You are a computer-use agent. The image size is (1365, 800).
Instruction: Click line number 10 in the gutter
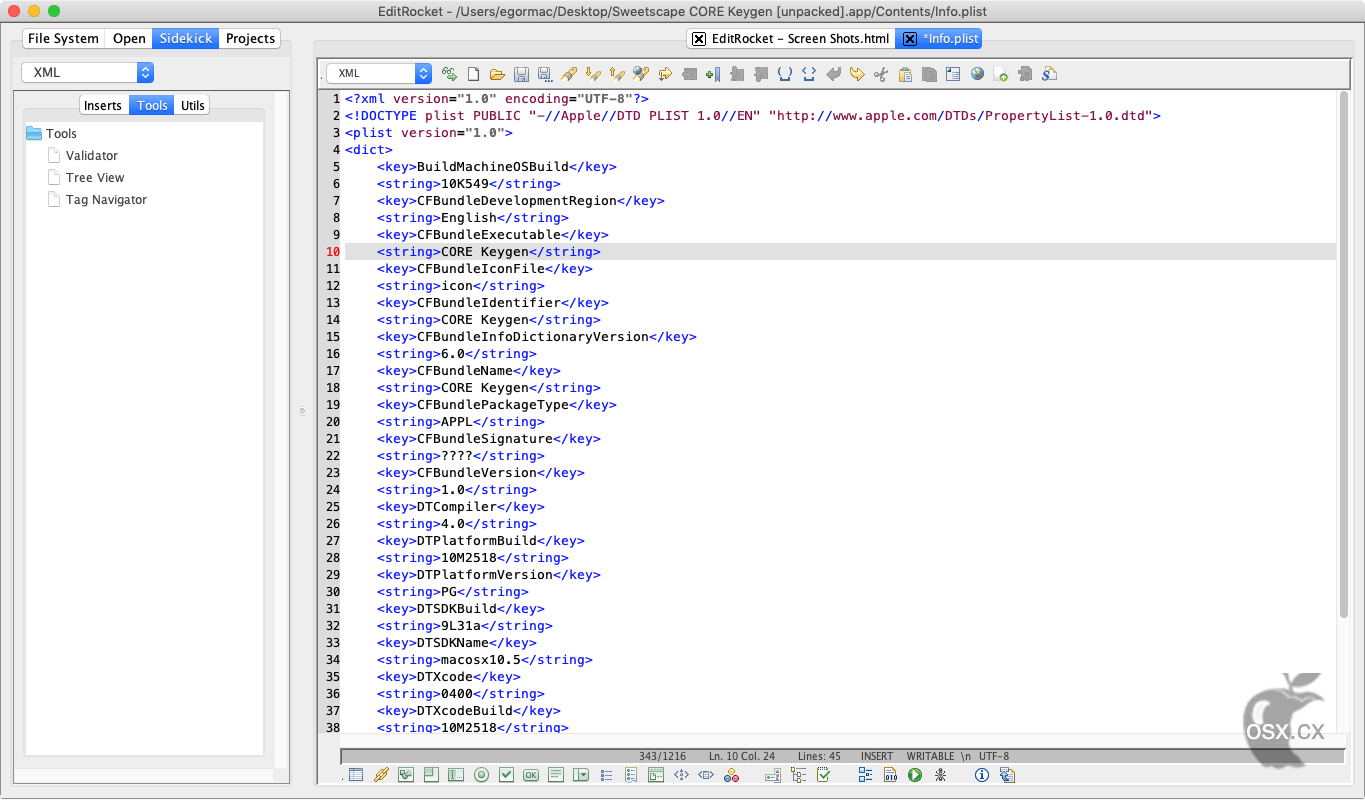(x=332, y=252)
